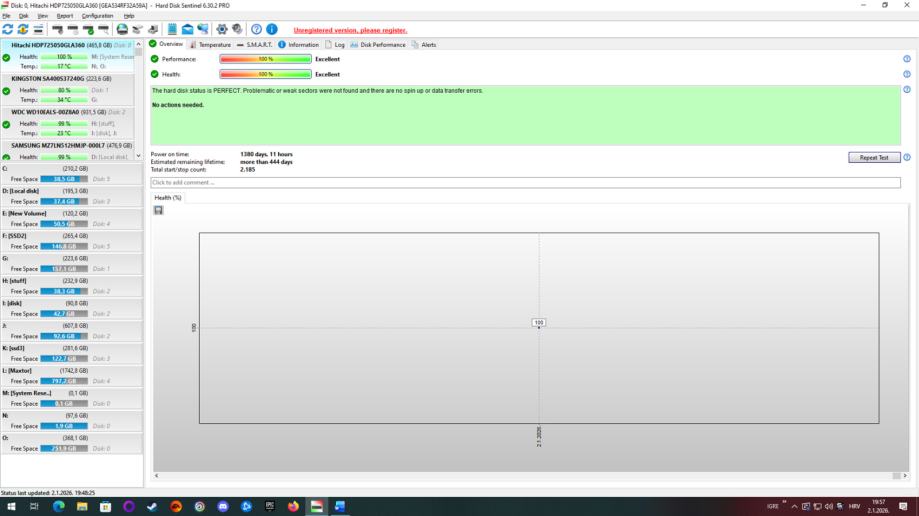Select the L: [Maxtor] partition
Screen dimensions: 919x516
(x=72, y=376)
